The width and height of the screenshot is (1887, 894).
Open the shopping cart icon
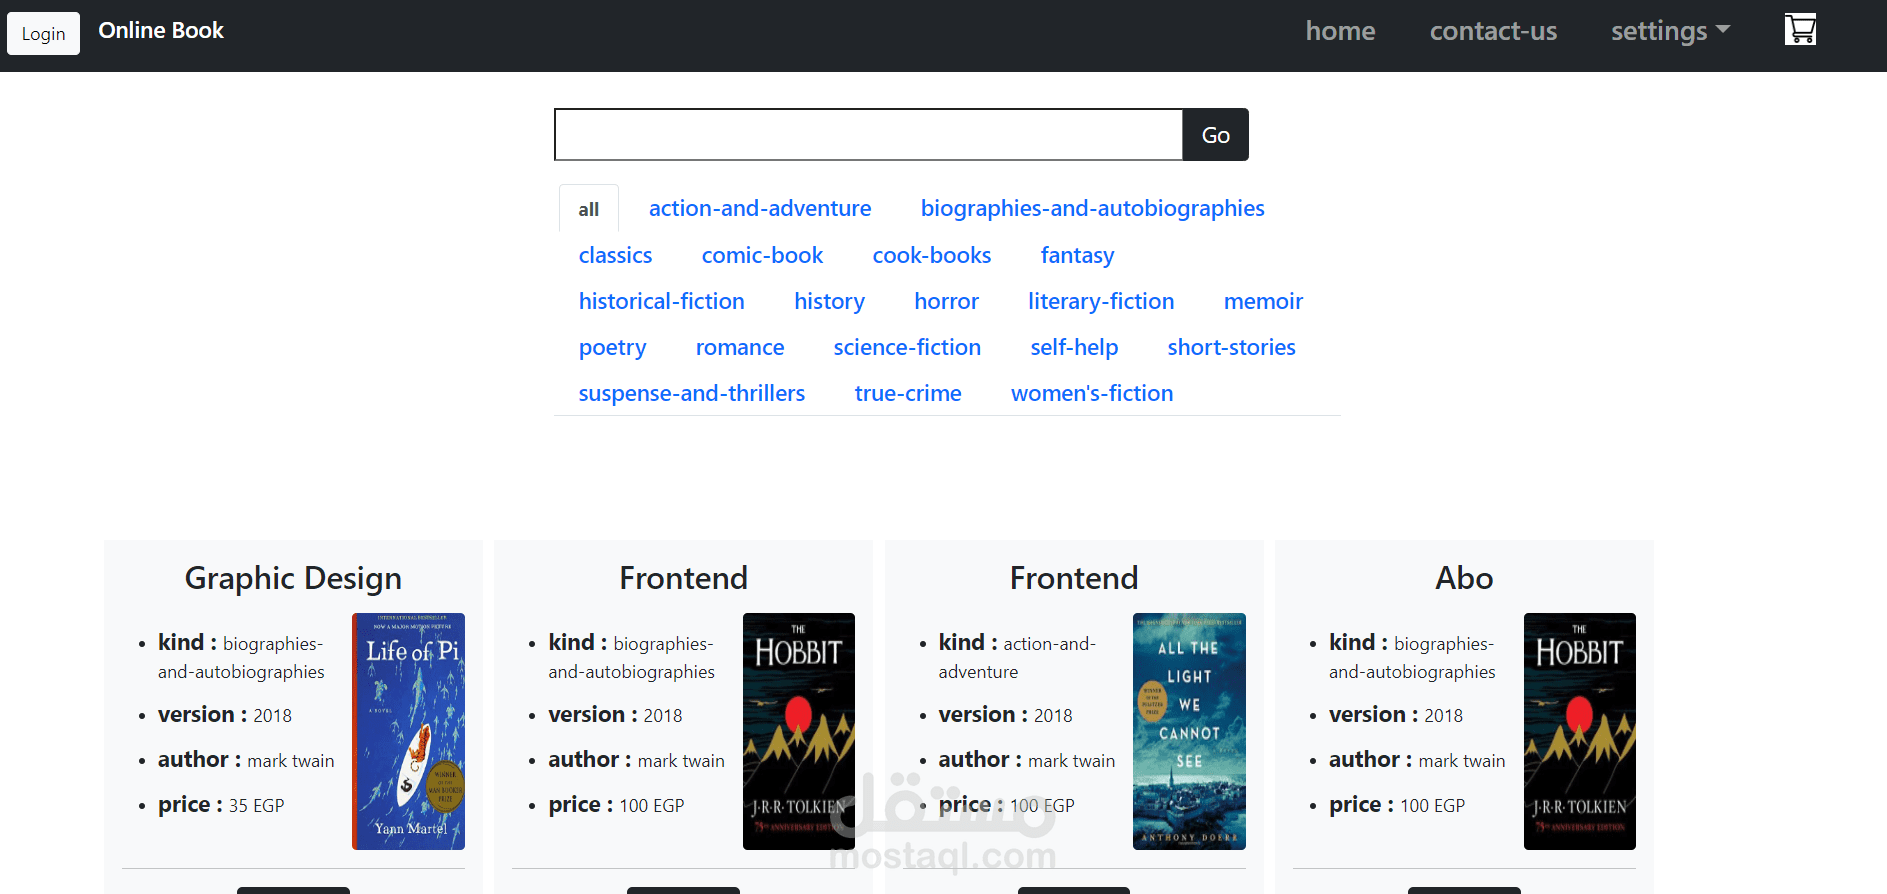pos(1800,30)
